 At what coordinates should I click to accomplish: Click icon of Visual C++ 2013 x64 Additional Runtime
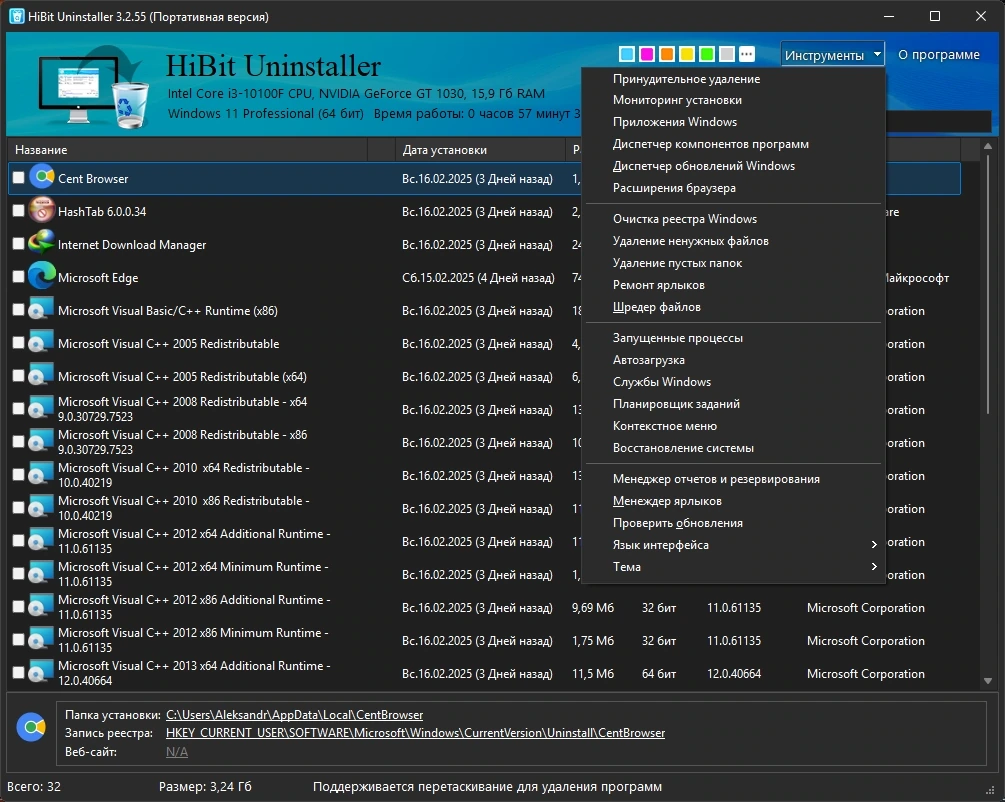[42, 673]
